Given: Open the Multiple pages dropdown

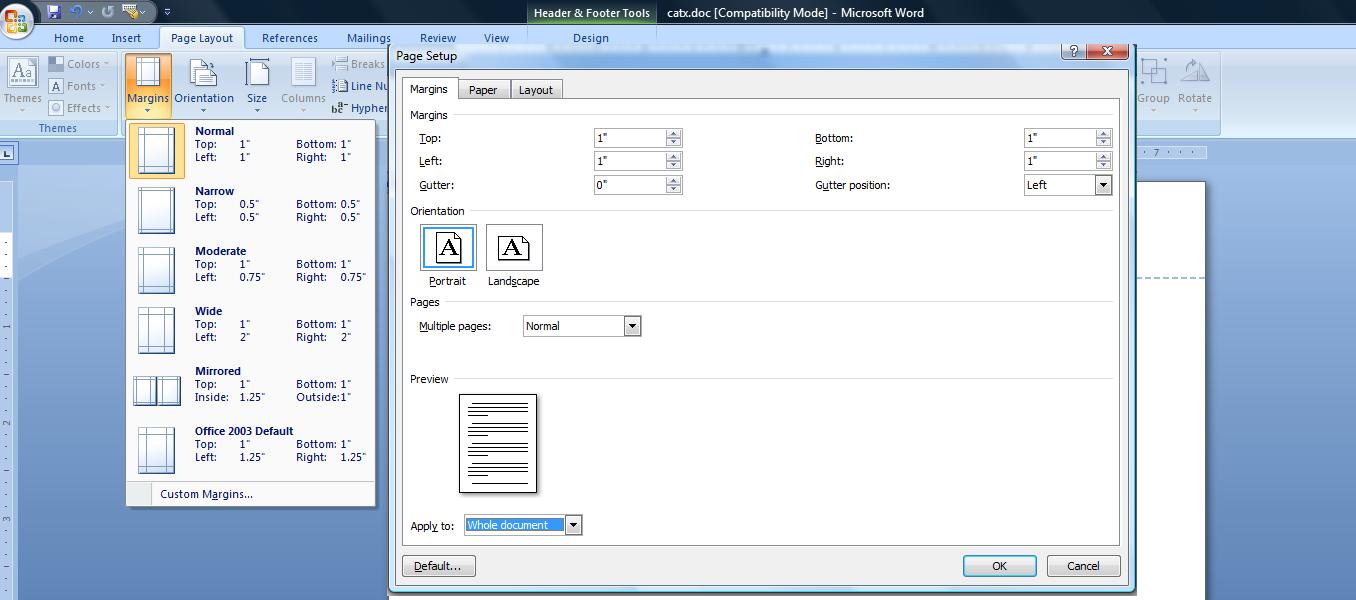Looking at the screenshot, I should (x=632, y=326).
